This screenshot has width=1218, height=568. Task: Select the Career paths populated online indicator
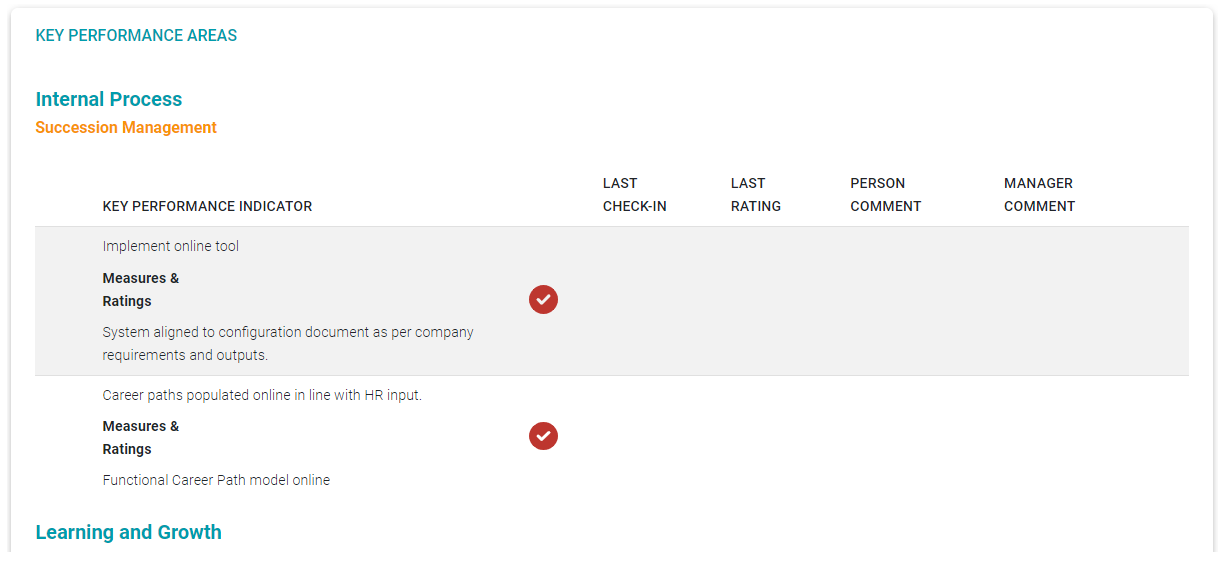tap(262, 395)
